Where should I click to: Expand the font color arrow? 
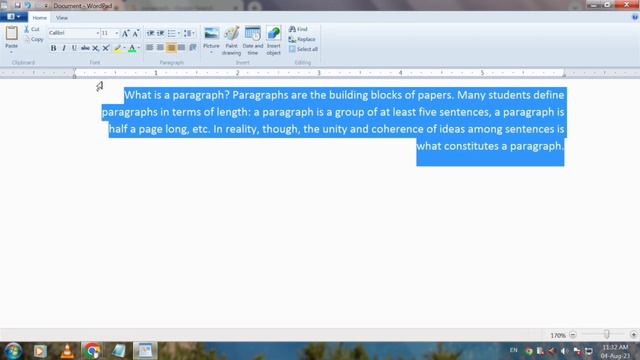(139, 48)
